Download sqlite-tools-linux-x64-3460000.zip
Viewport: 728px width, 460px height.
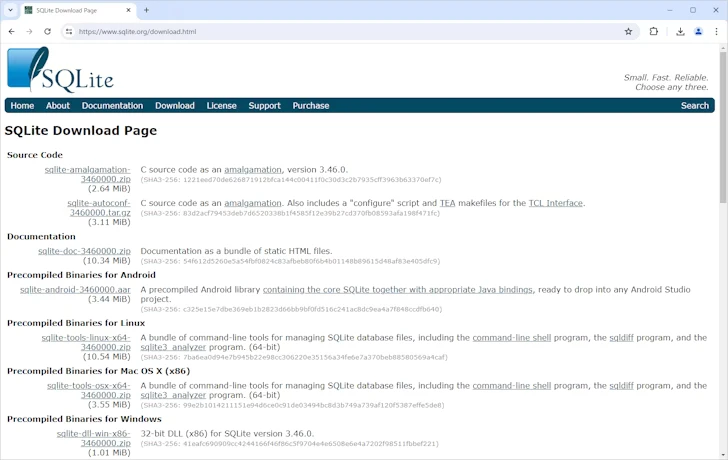pos(86,343)
